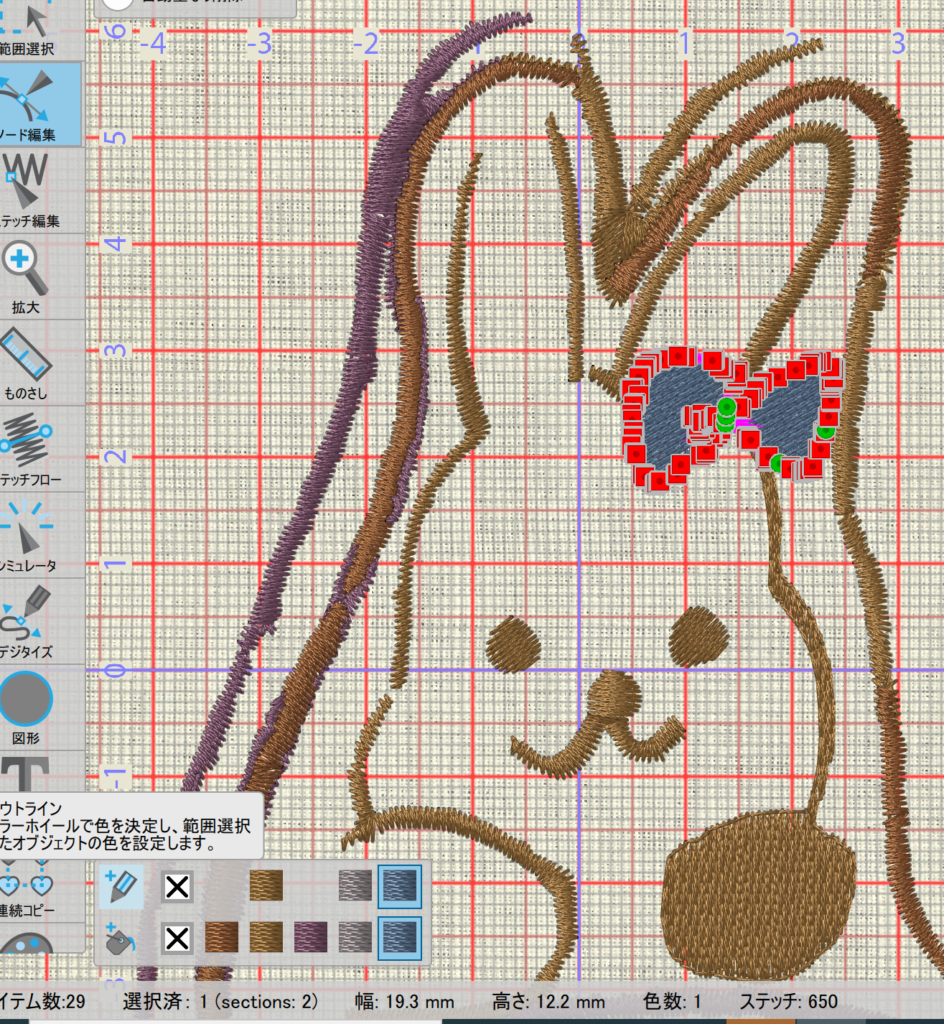Viewport: 944px width, 1024px height.
Task: Click the outline pencil color icon
Action: 121,885
